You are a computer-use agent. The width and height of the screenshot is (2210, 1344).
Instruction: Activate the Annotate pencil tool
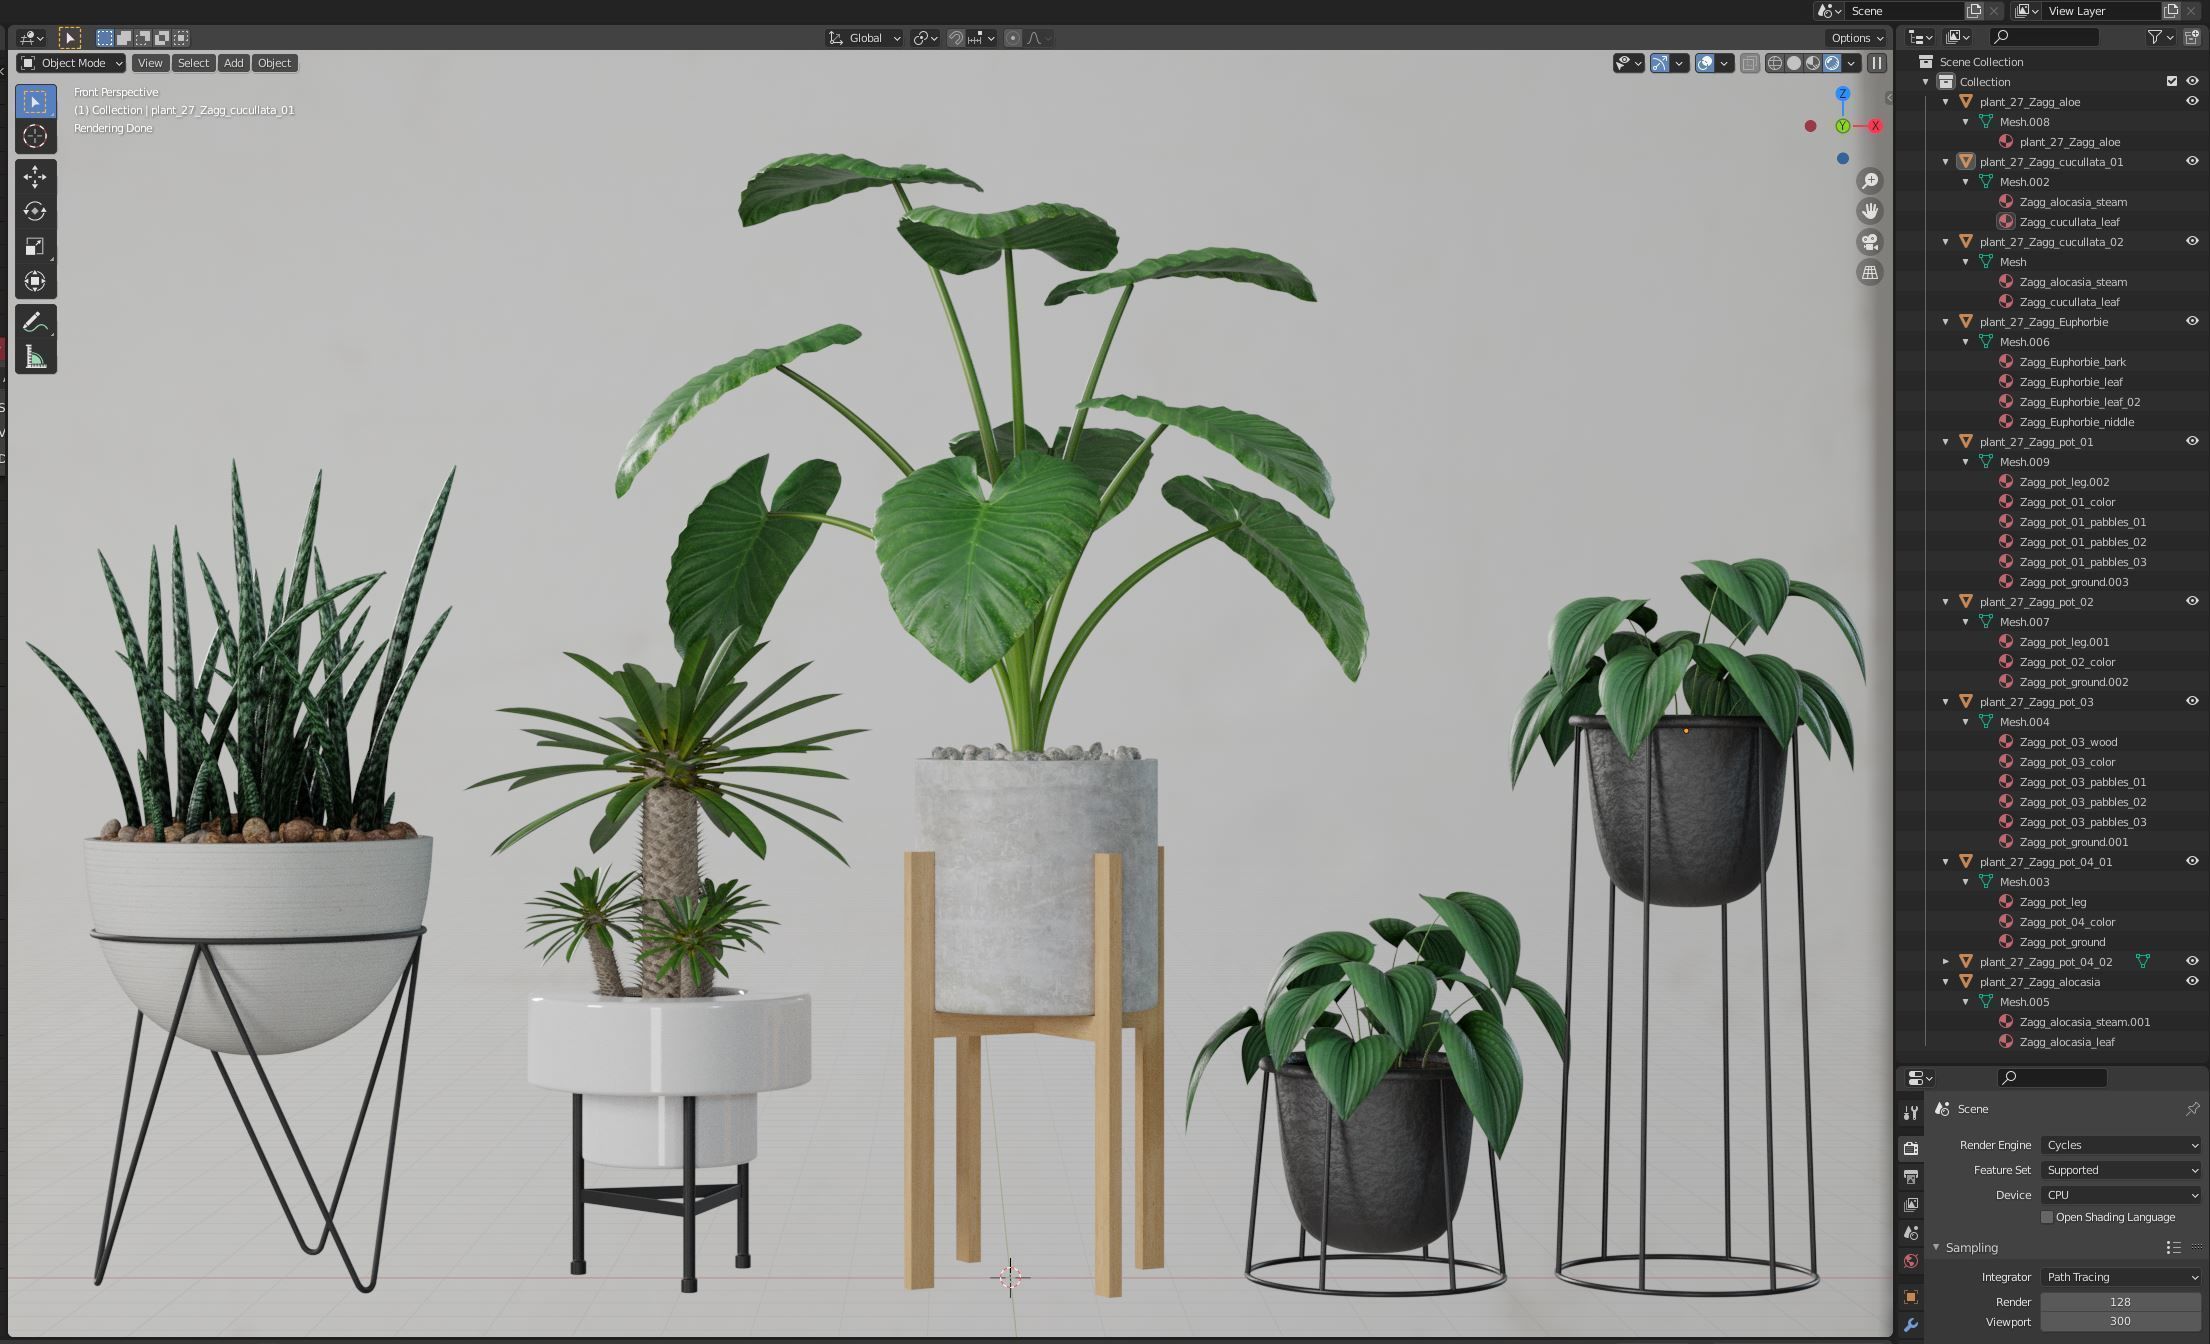[x=35, y=323]
